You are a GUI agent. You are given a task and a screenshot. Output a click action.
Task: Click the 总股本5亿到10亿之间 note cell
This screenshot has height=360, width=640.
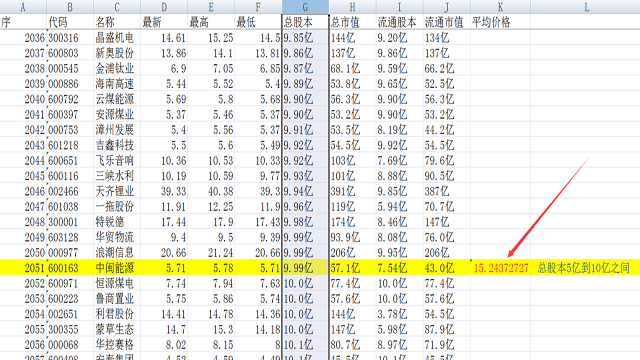tap(583, 268)
